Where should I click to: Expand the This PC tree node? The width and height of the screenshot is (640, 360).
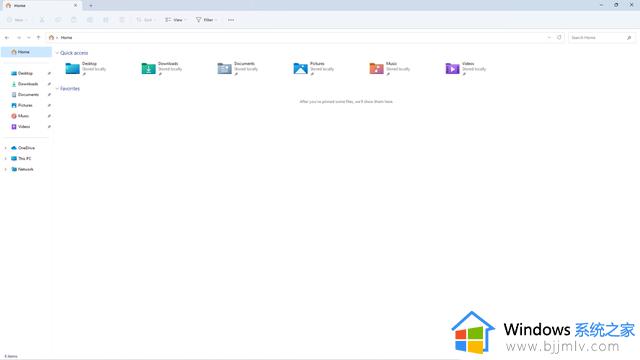coord(5,158)
